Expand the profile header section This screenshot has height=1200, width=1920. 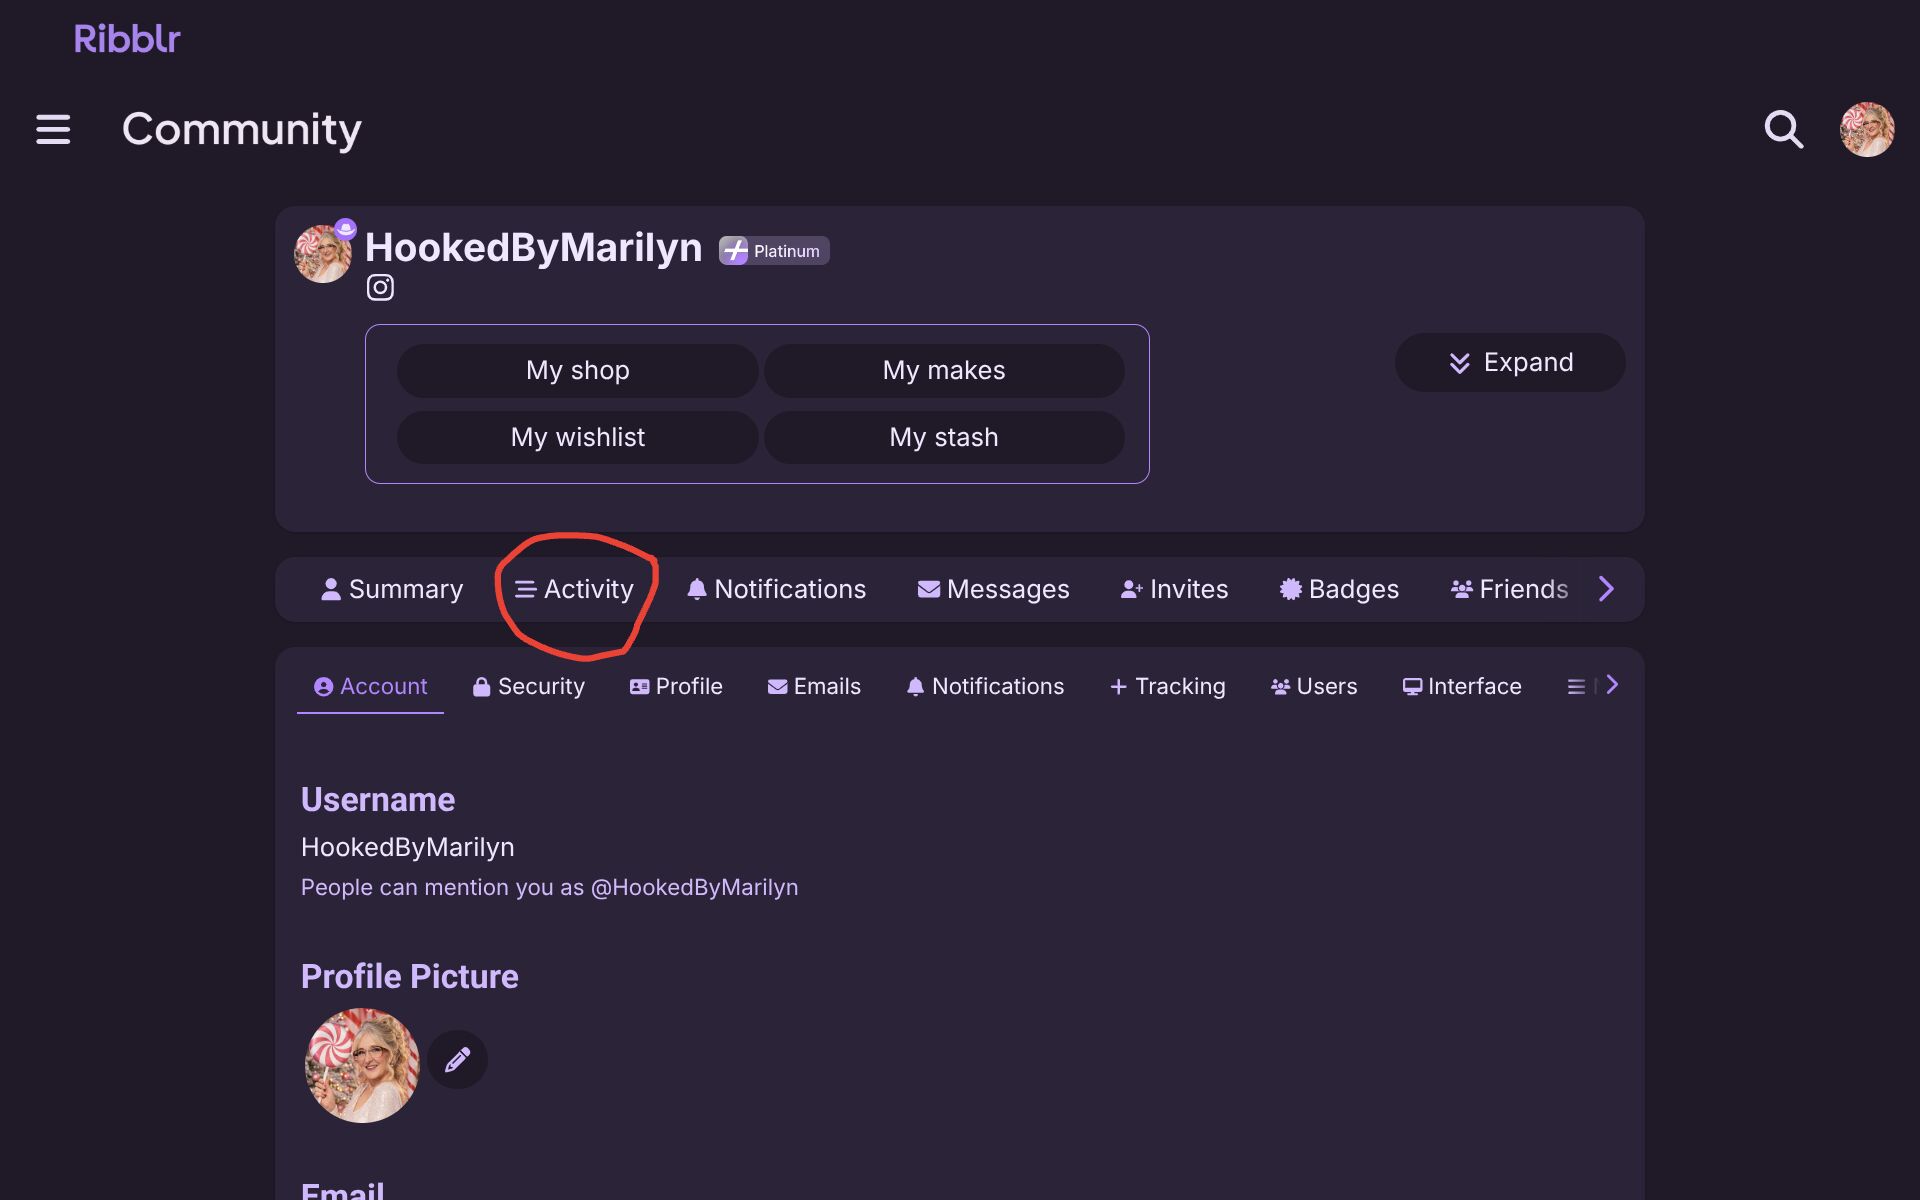click(x=1509, y=362)
